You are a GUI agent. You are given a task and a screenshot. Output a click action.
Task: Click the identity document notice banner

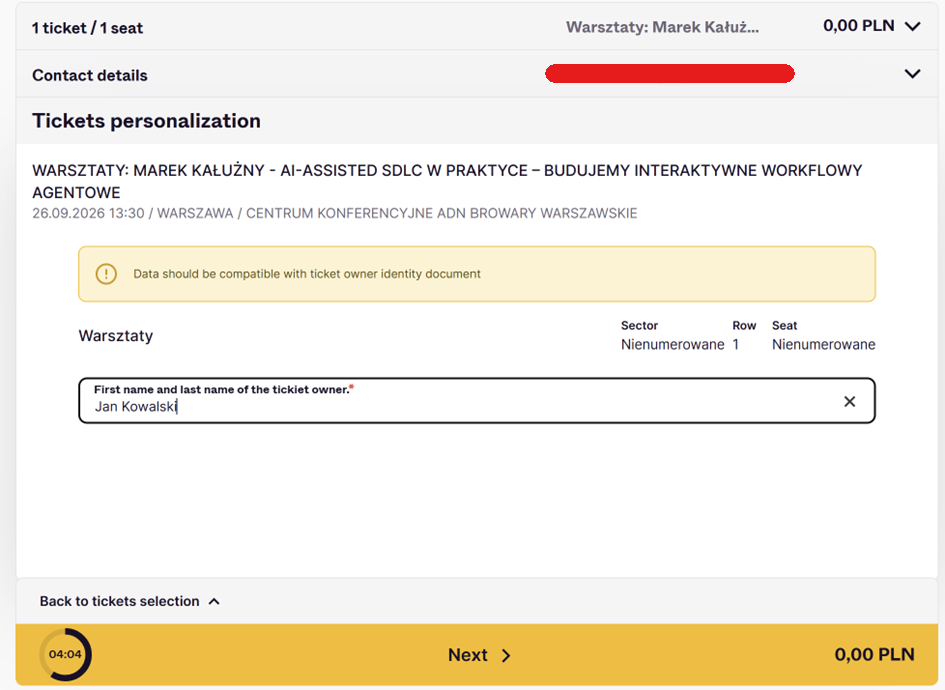[477, 274]
